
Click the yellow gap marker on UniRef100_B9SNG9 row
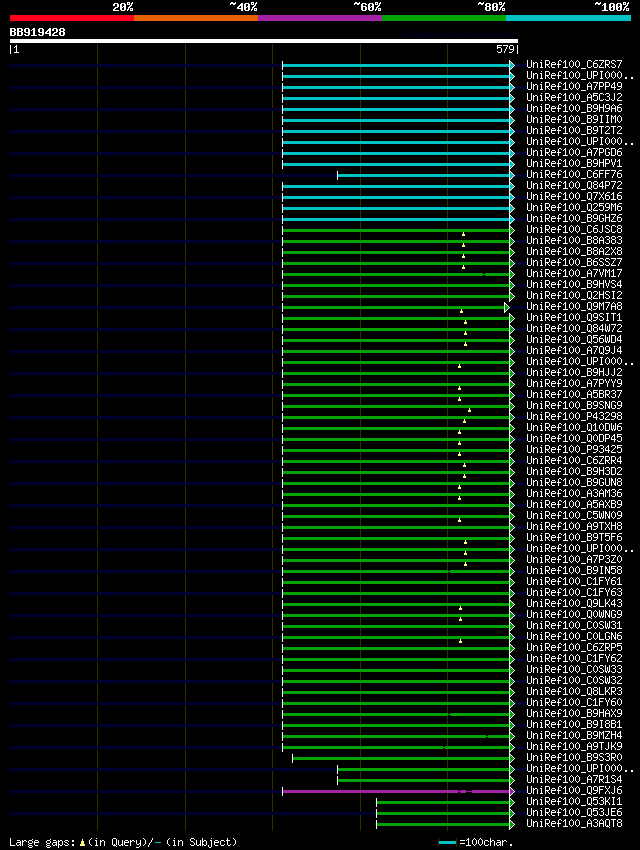[469, 410]
